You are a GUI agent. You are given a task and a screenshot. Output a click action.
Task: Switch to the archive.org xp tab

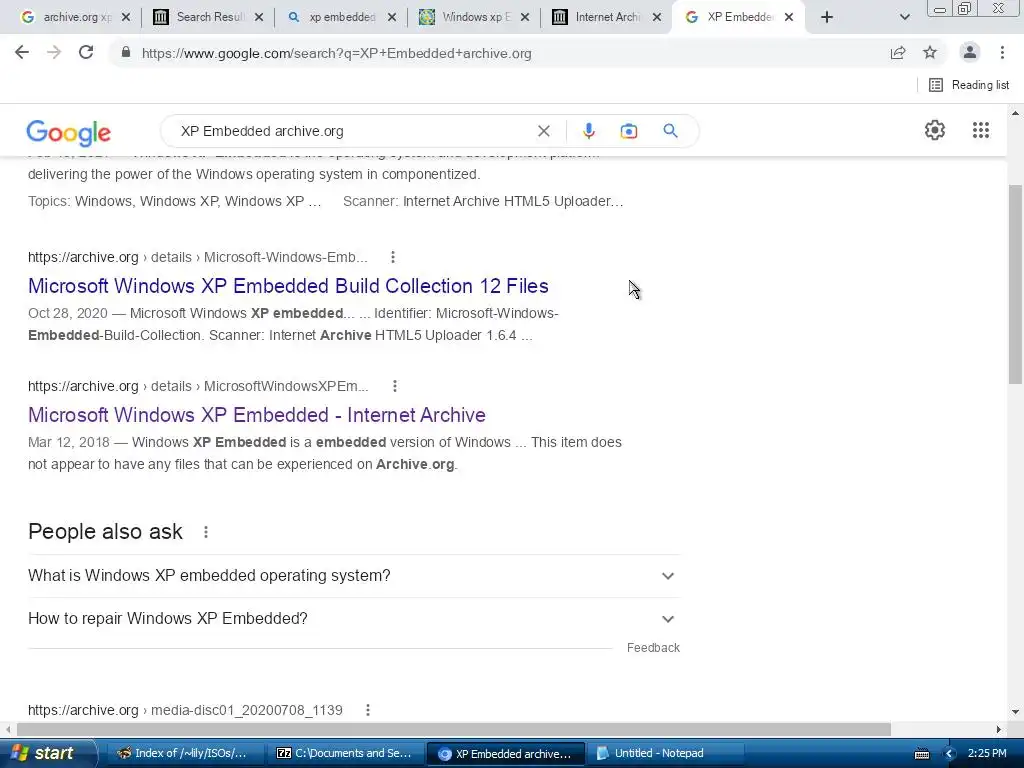(68, 17)
